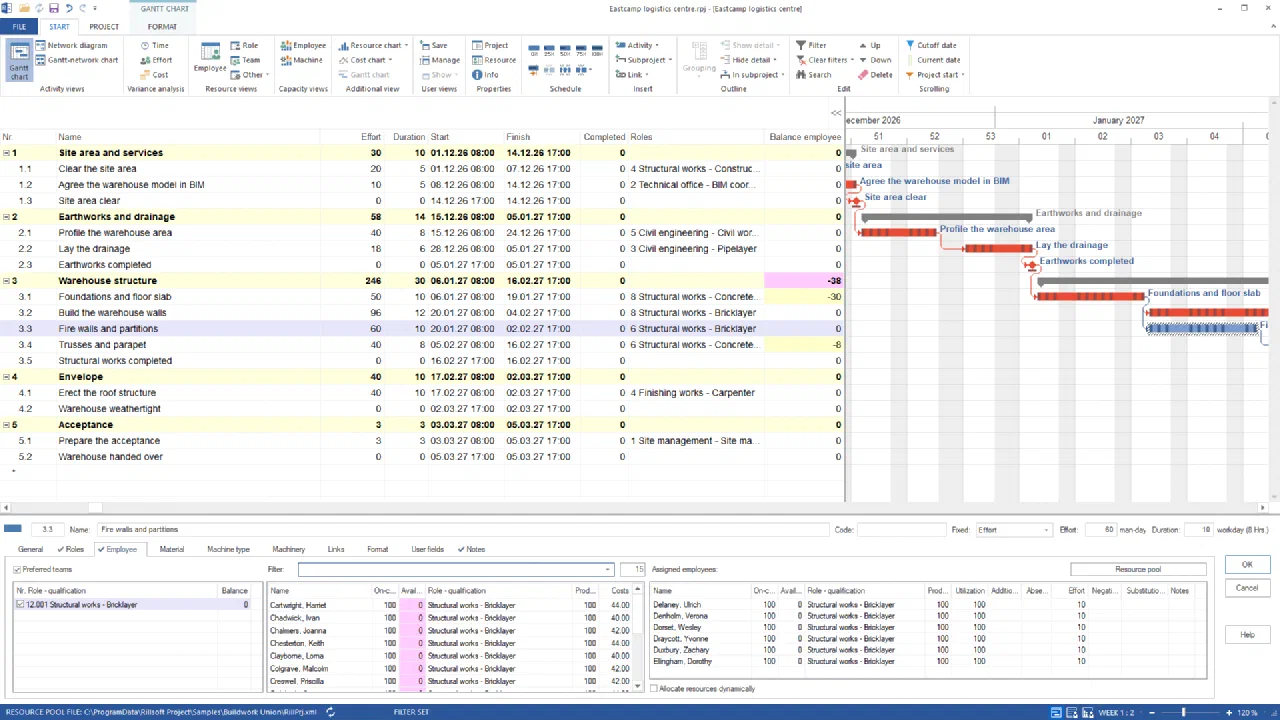Open the Employee capacity view

303,45
